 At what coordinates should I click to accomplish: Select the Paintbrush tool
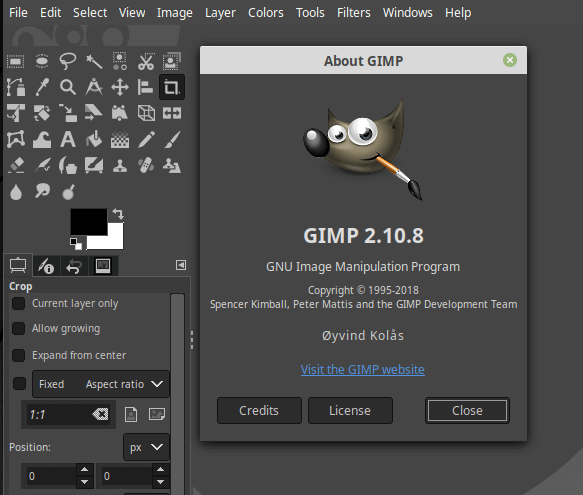(172, 139)
